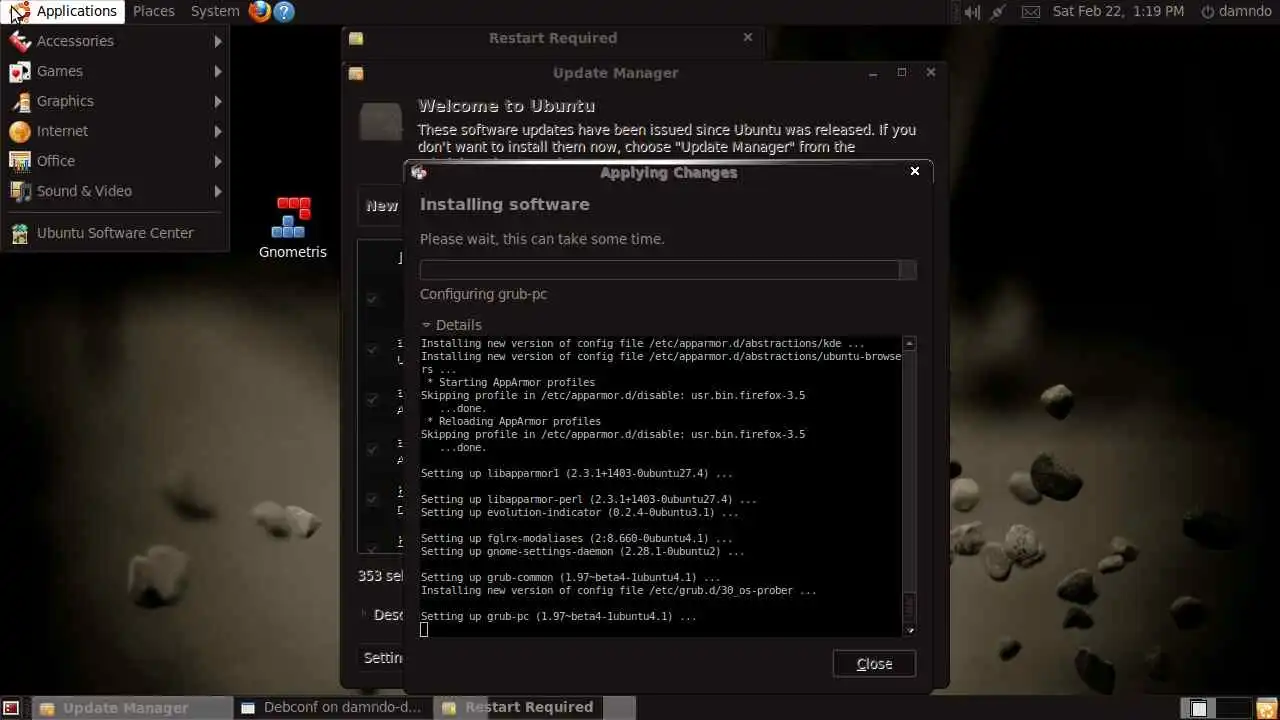Click the Applying Changes window icon
This screenshot has width=1280, height=720.
click(x=419, y=172)
